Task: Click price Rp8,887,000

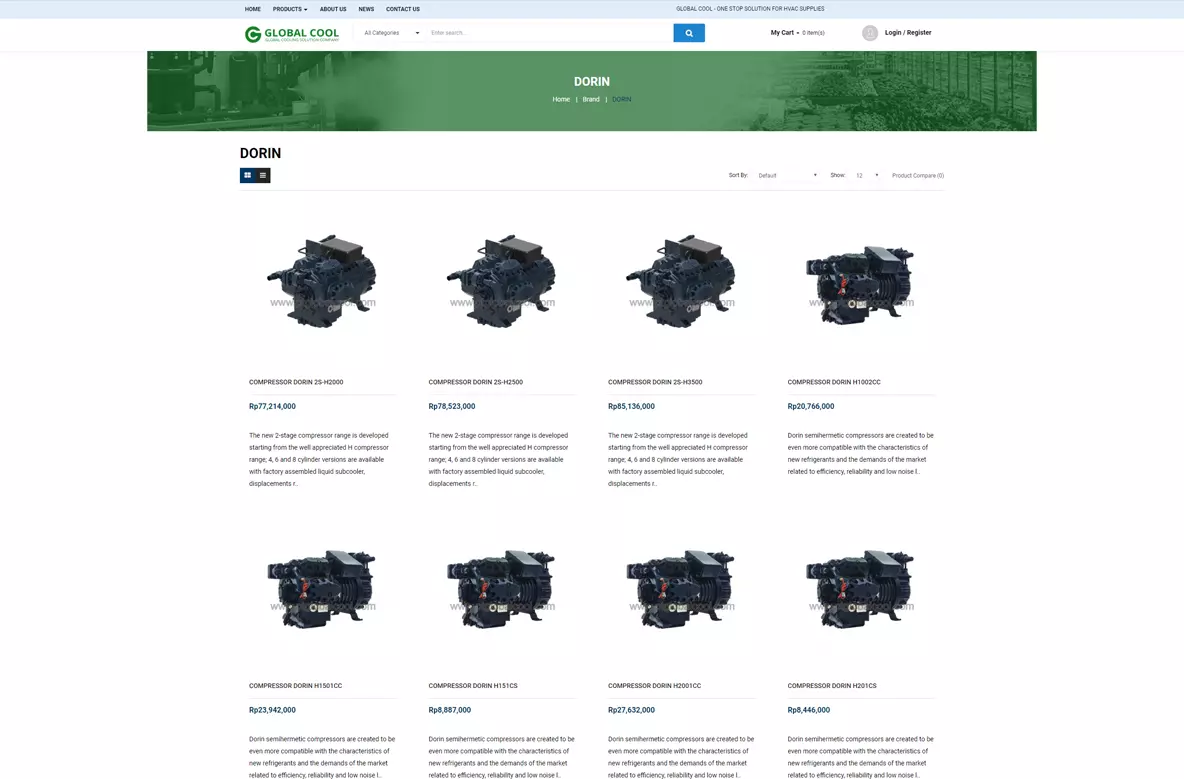Action: pos(450,710)
